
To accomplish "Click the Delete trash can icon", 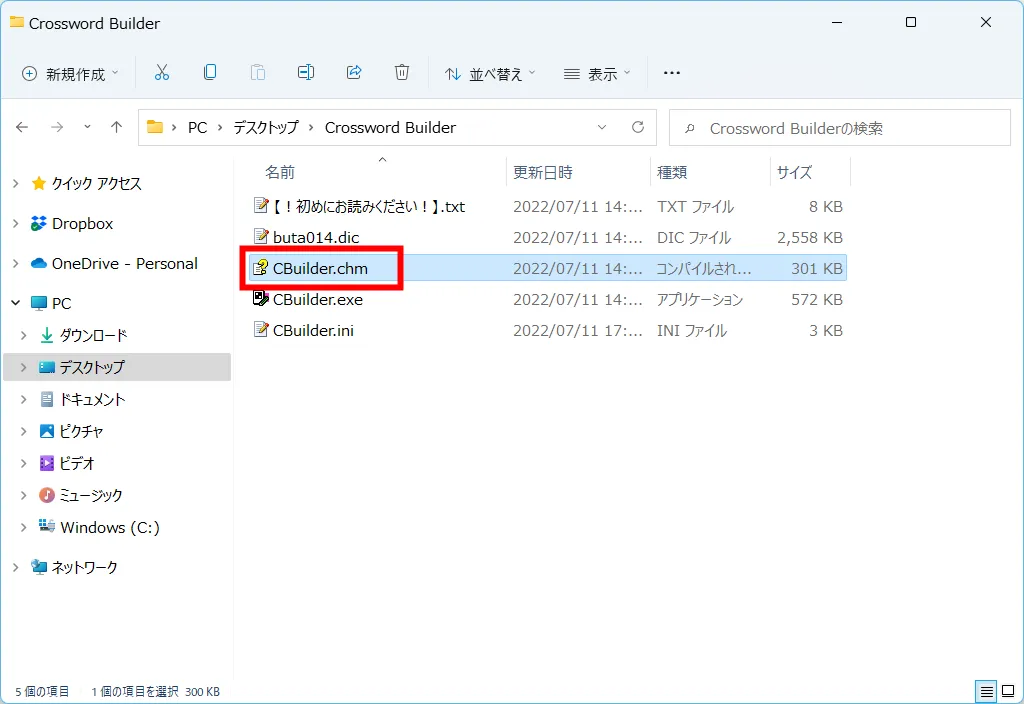I will [x=402, y=72].
